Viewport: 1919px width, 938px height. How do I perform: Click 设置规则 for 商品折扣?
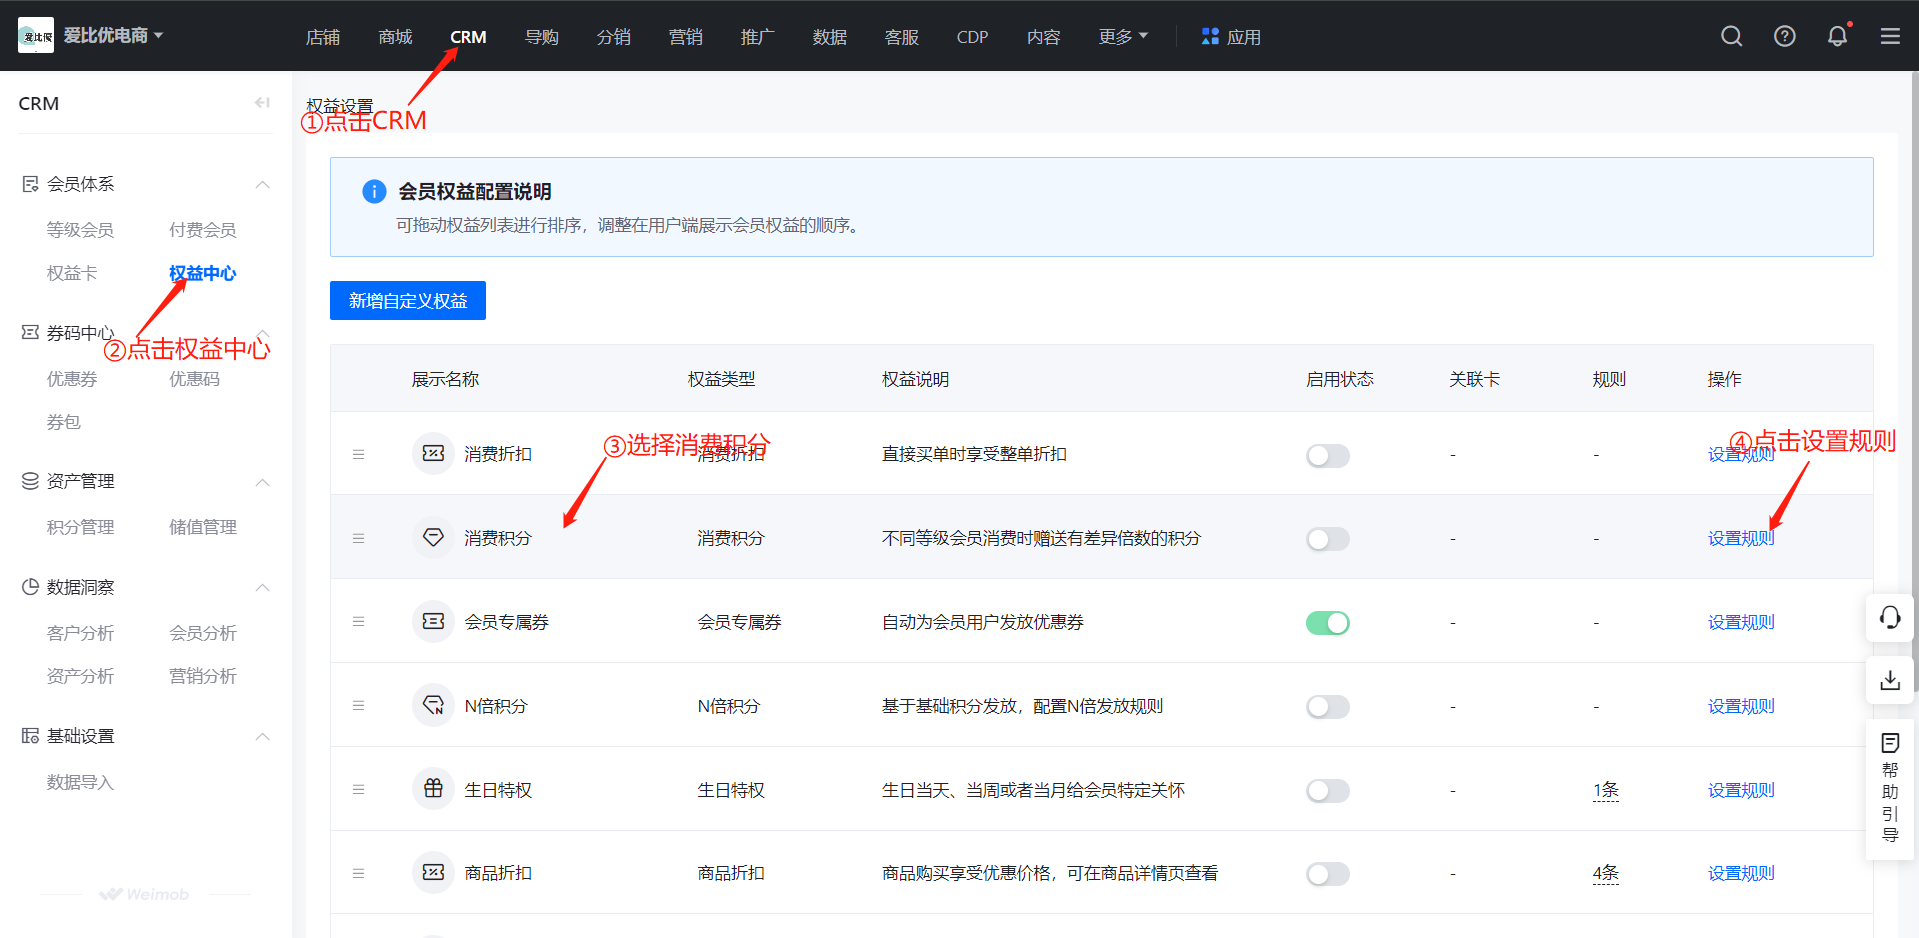[x=1741, y=873]
